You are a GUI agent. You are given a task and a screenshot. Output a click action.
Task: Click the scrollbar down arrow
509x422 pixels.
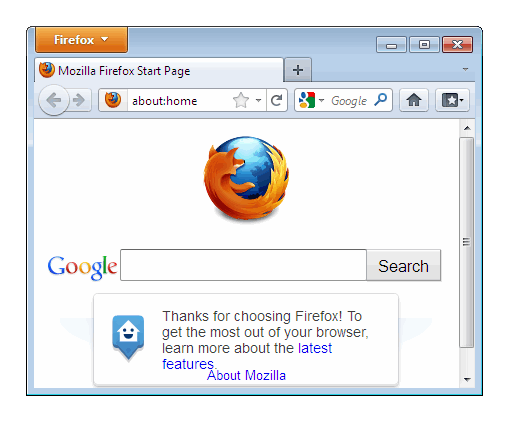point(467,380)
